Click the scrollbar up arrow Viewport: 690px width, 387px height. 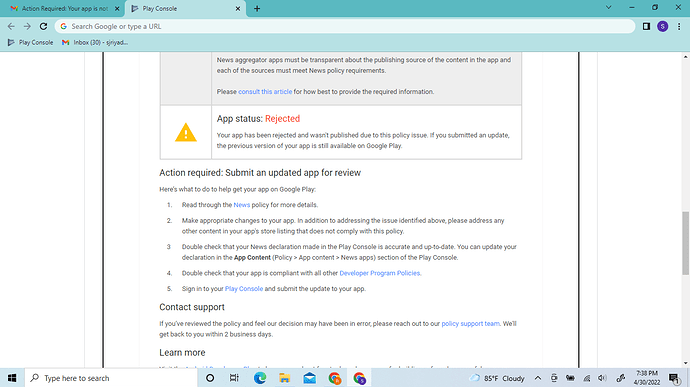pos(686,57)
